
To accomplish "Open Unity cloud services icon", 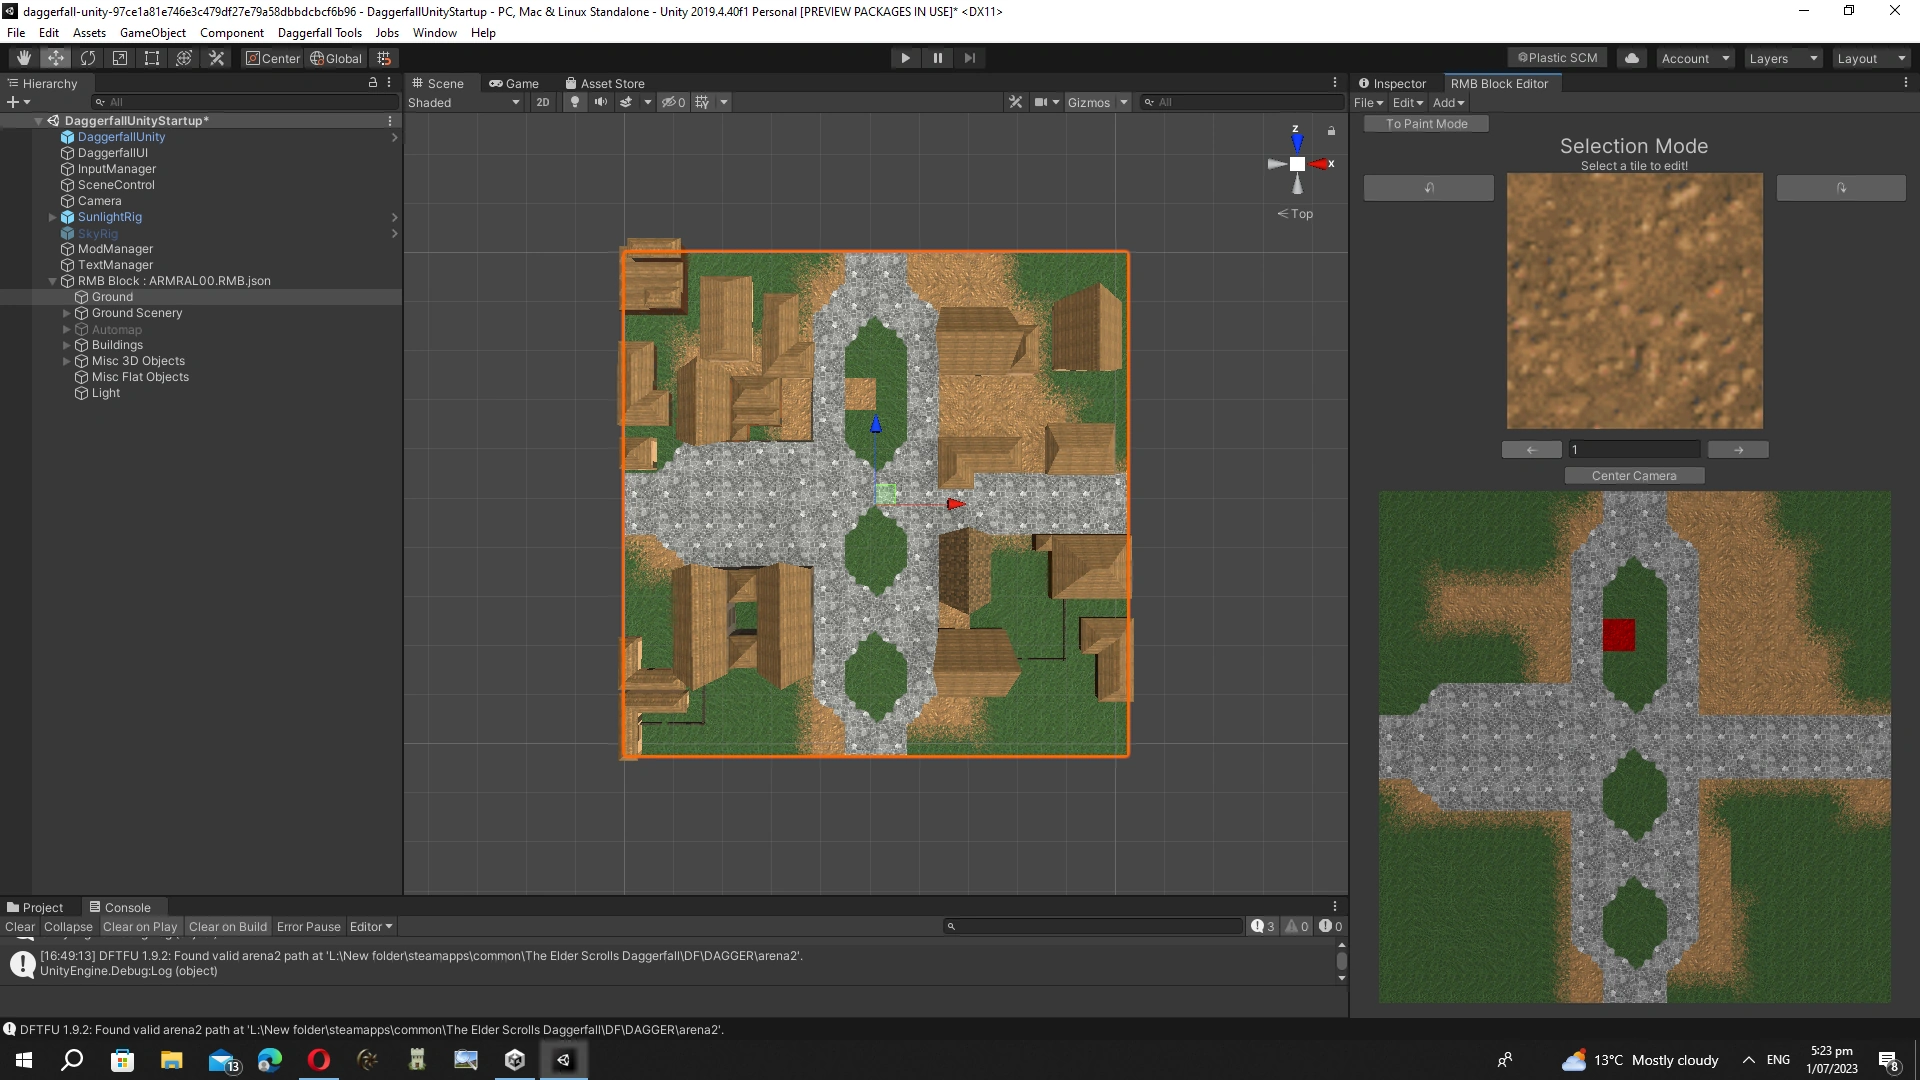I will point(1632,58).
